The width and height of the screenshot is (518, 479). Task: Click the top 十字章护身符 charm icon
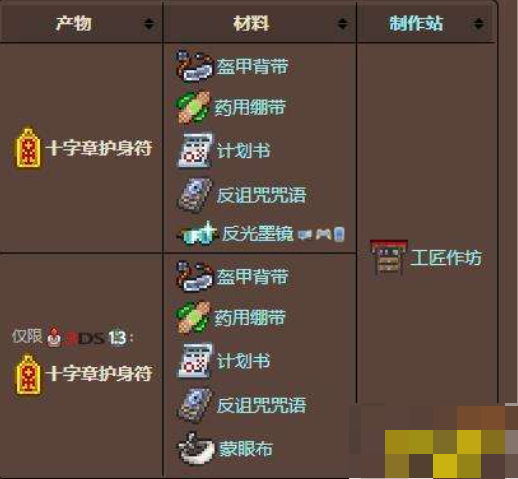tap(28, 148)
